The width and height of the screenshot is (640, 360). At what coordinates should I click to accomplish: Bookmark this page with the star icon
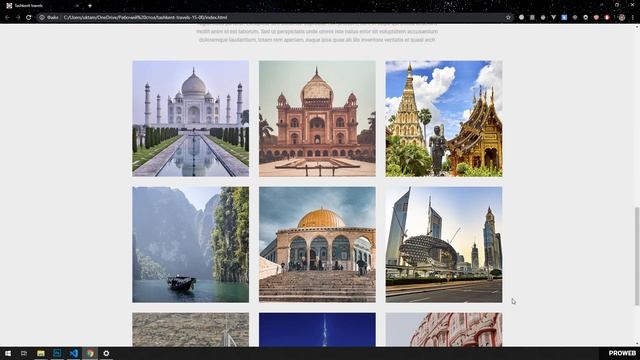(508, 18)
